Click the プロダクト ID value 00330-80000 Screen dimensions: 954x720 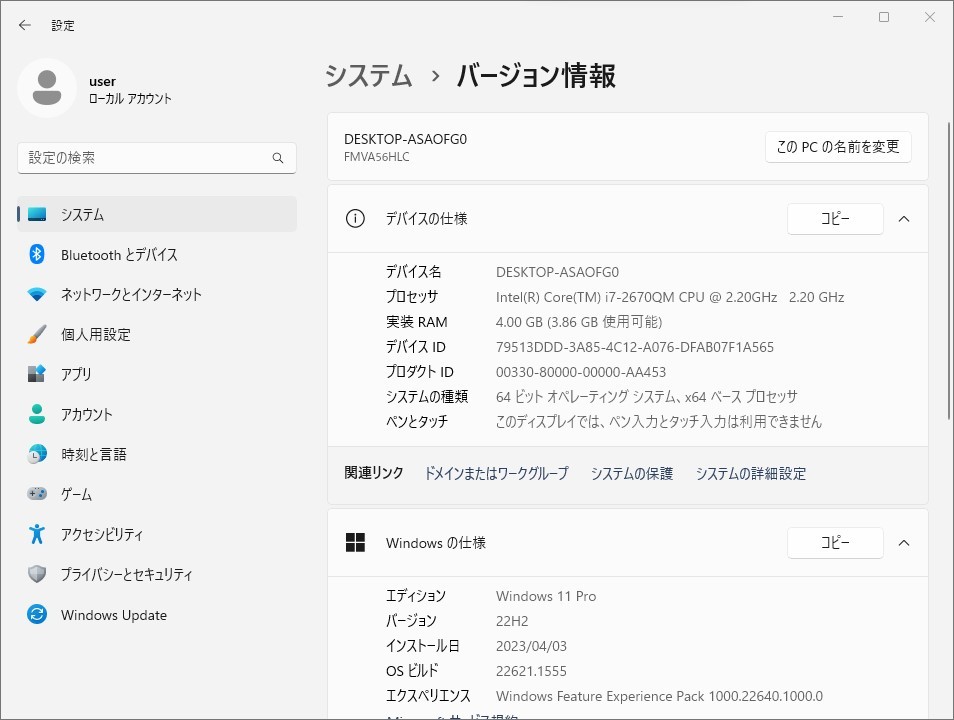click(580, 372)
